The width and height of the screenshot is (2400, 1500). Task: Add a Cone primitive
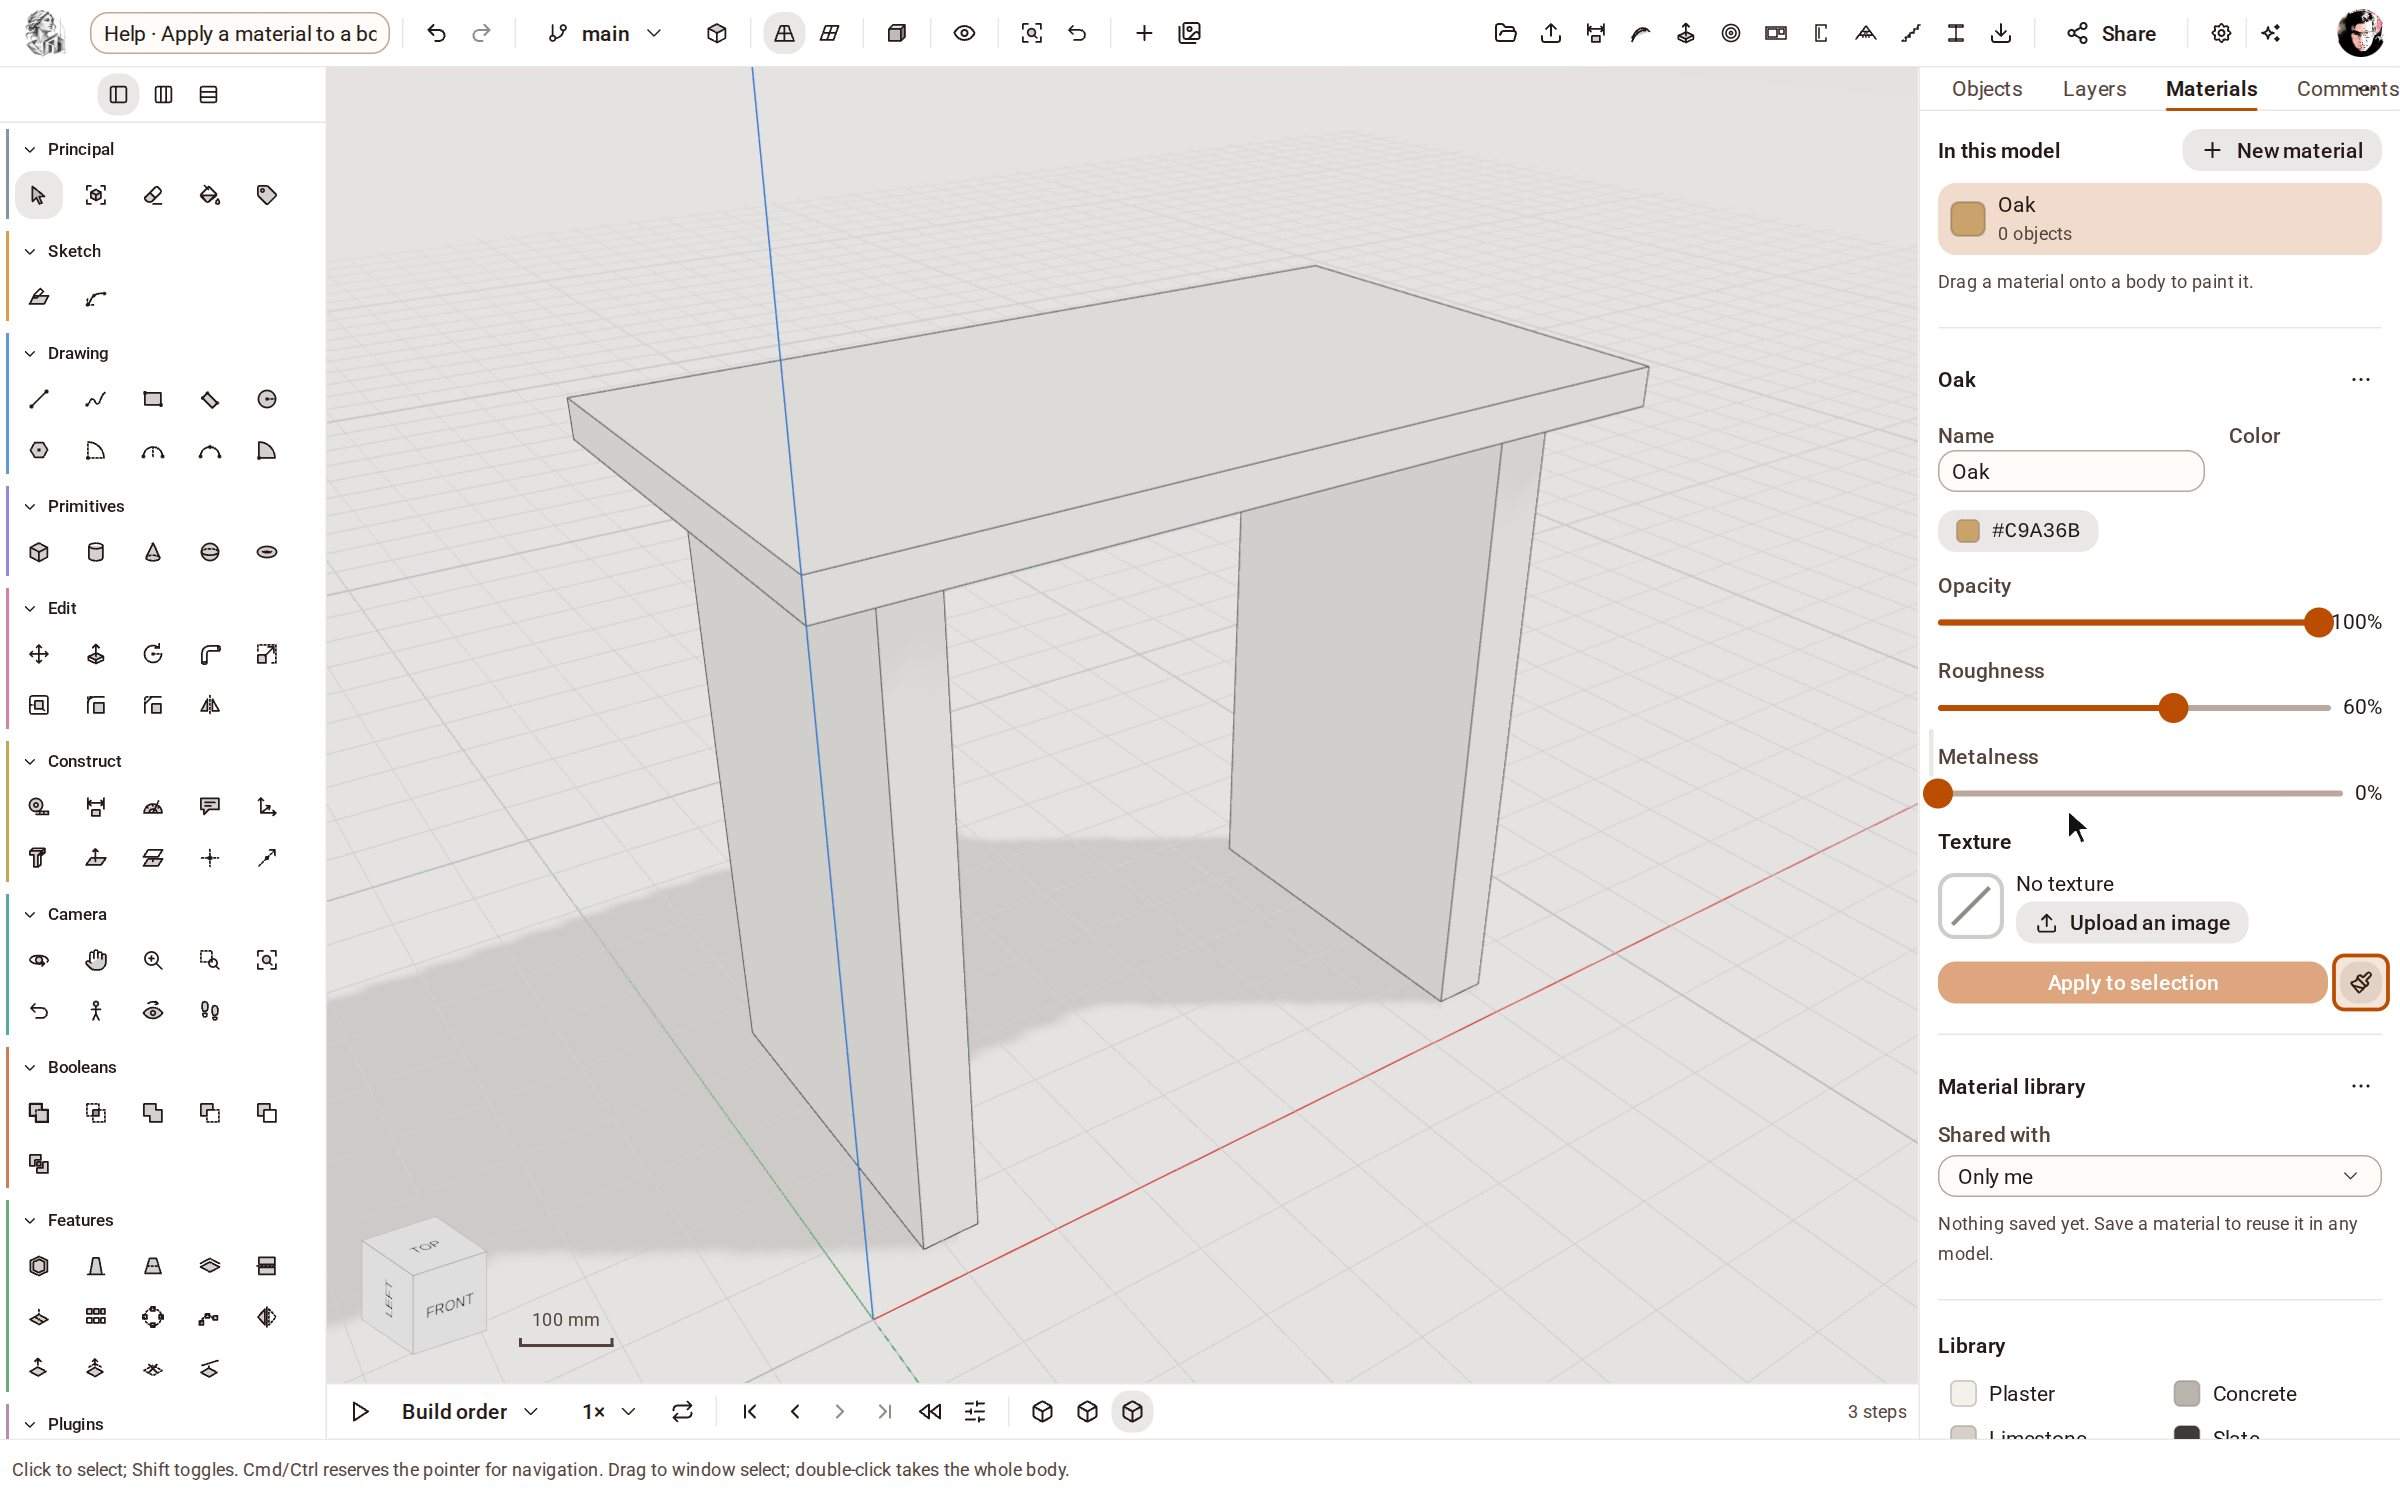(x=153, y=552)
